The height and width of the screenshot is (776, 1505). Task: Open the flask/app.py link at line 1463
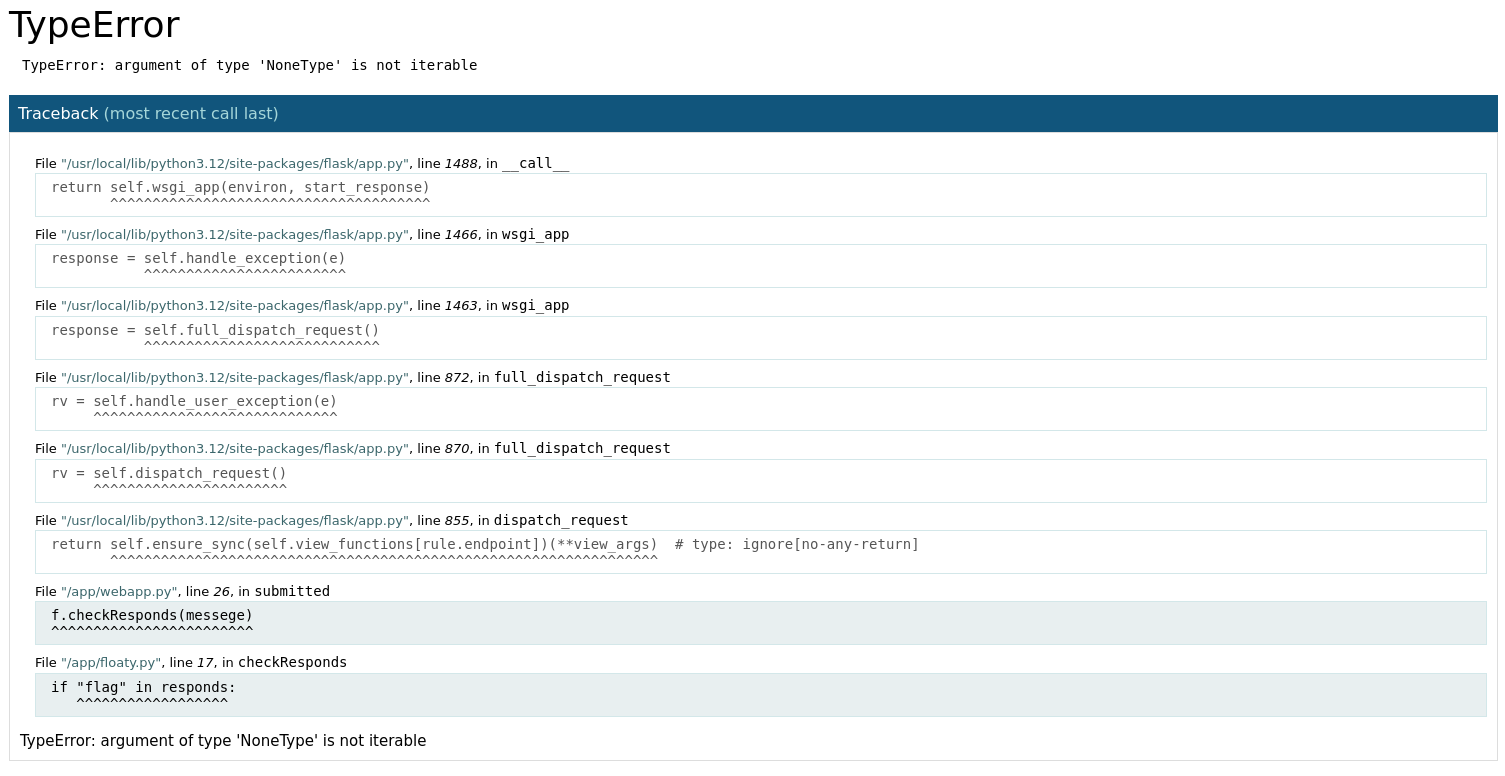tap(234, 305)
